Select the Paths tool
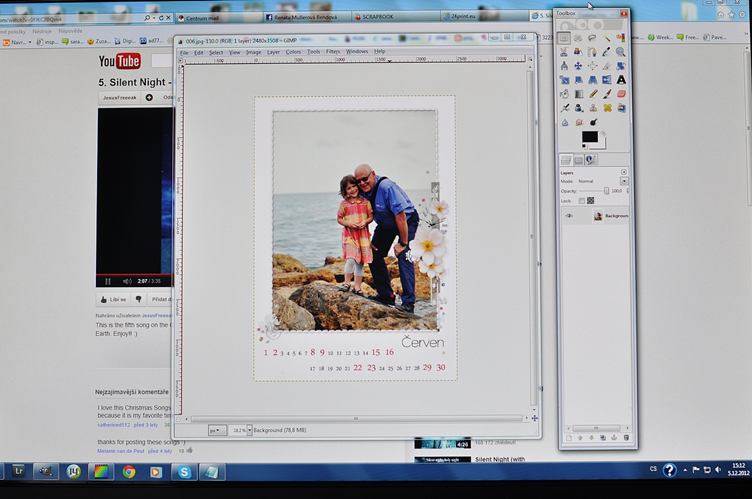The width and height of the screenshot is (752, 499). tap(592, 51)
